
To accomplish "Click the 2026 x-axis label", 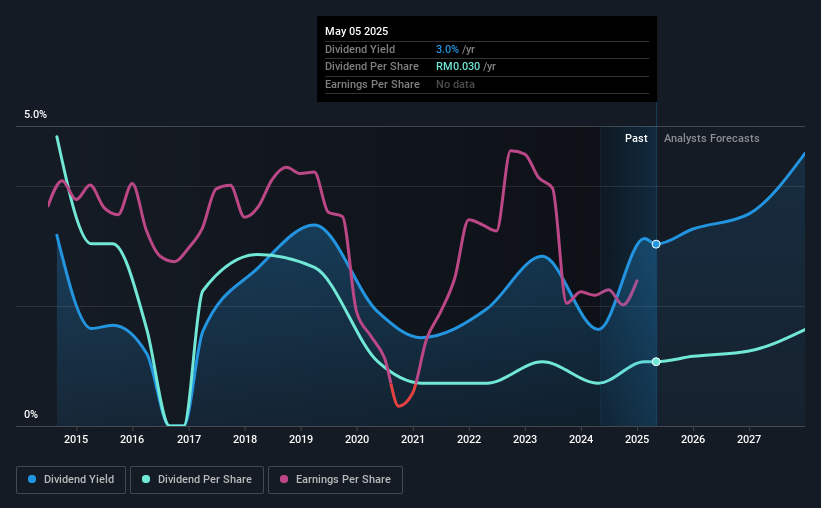I will point(693,439).
